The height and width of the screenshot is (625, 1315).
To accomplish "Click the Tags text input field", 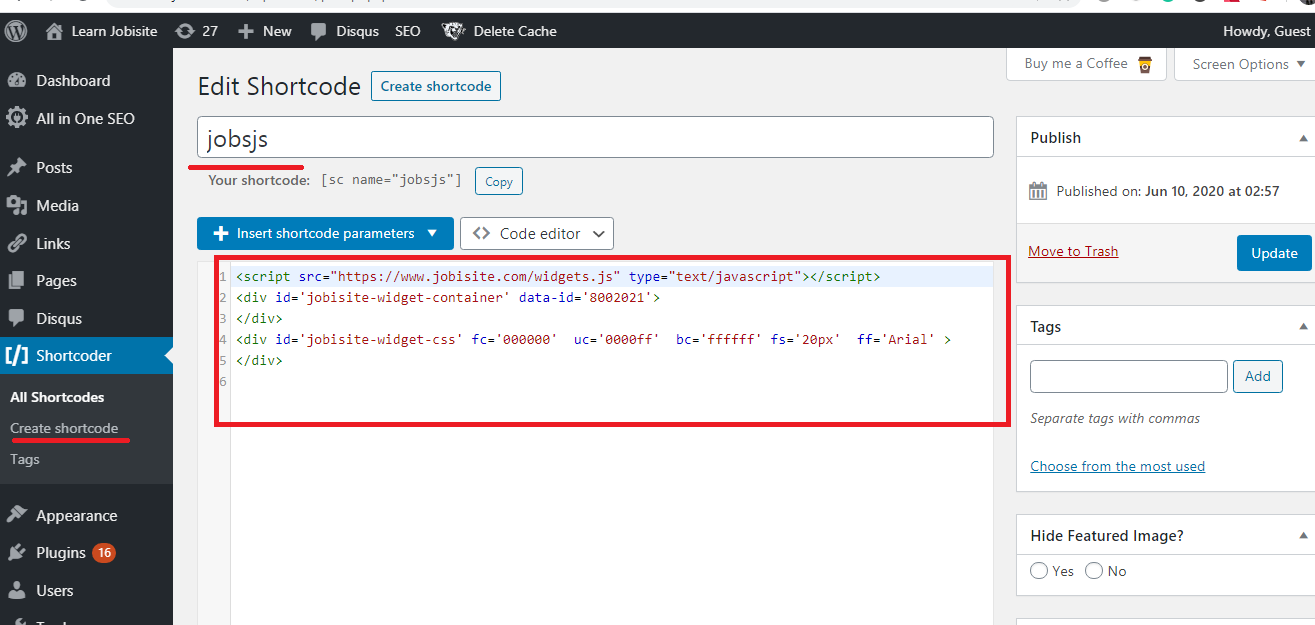I will 1128,376.
